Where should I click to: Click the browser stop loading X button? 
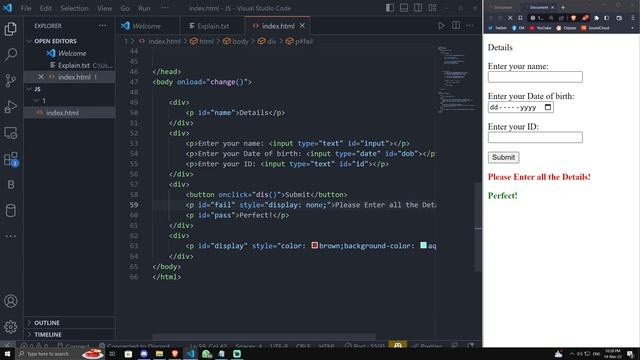(x=510, y=18)
